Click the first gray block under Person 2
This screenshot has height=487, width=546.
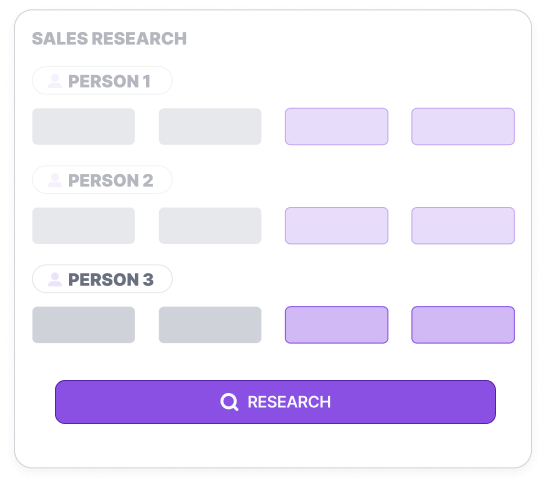coord(84,226)
